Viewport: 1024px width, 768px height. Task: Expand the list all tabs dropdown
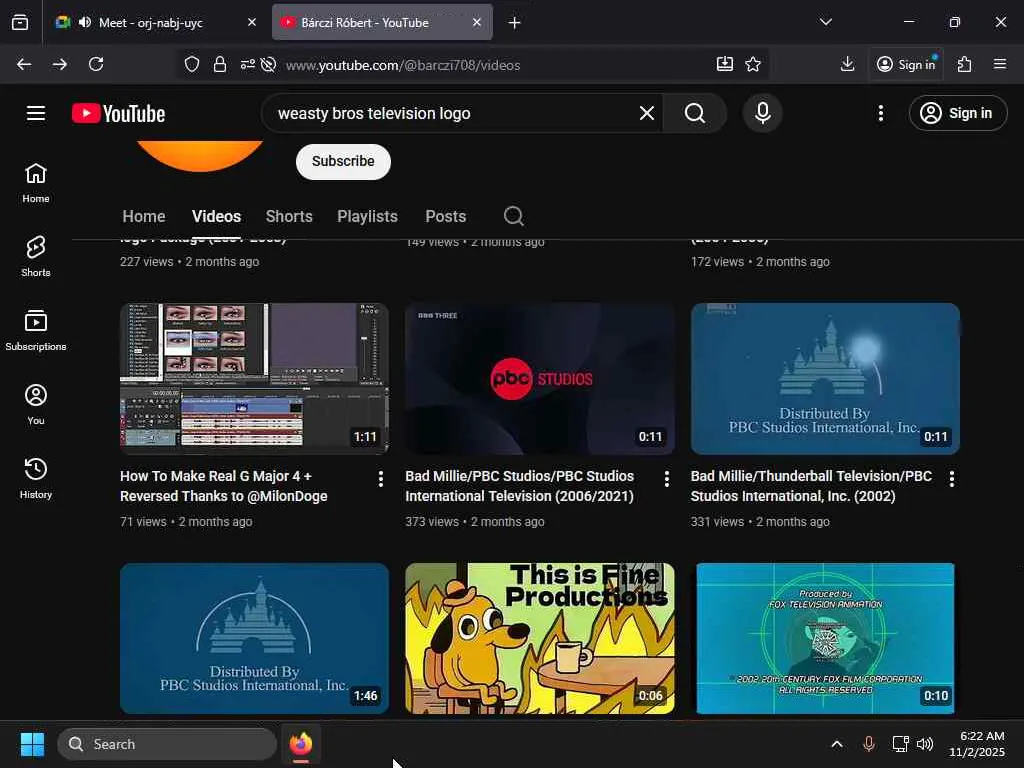[825, 22]
